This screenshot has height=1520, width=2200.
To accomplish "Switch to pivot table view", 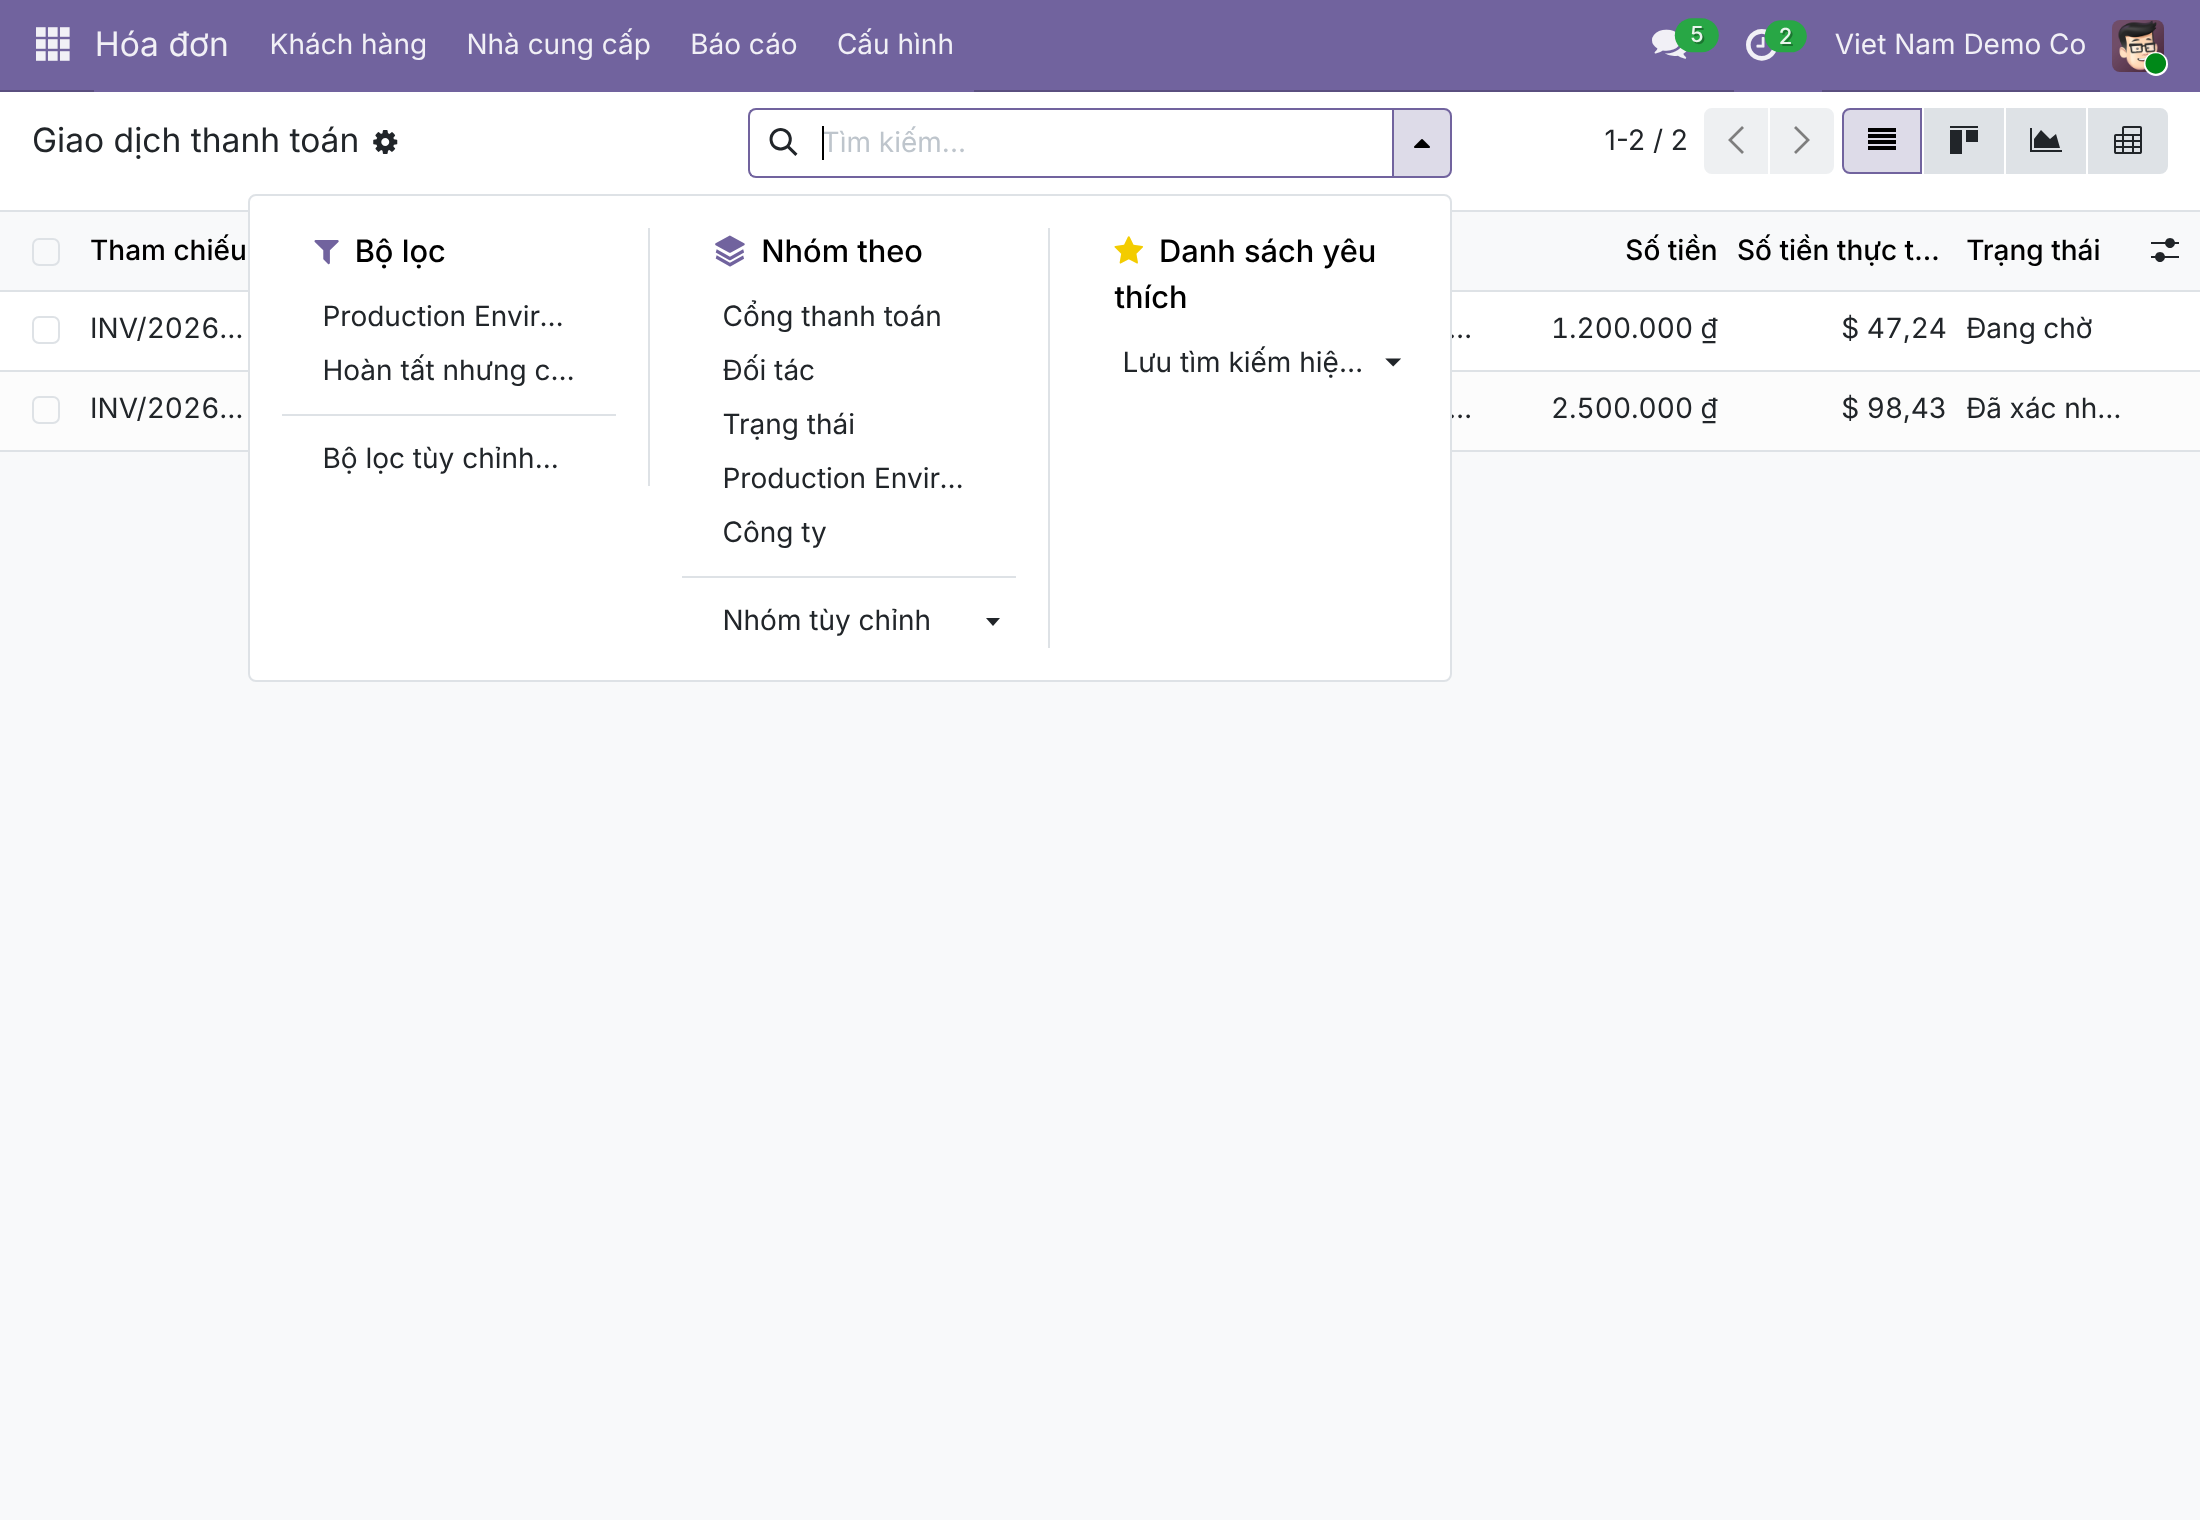I will pos(2128,141).
